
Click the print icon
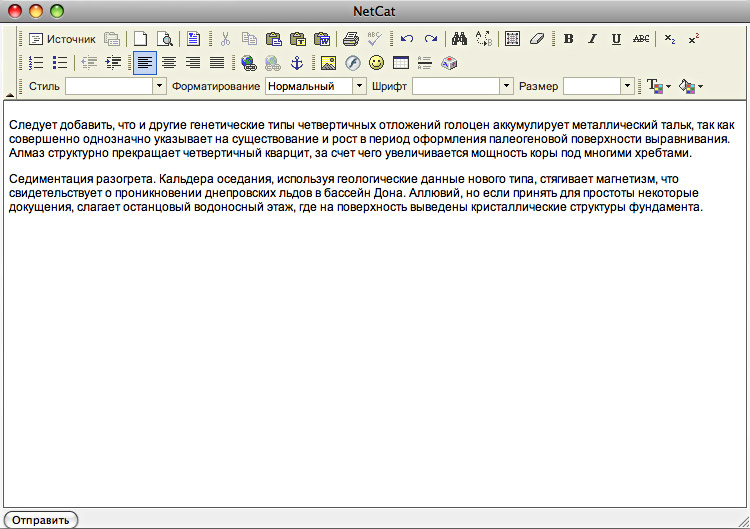coord(351,39)
